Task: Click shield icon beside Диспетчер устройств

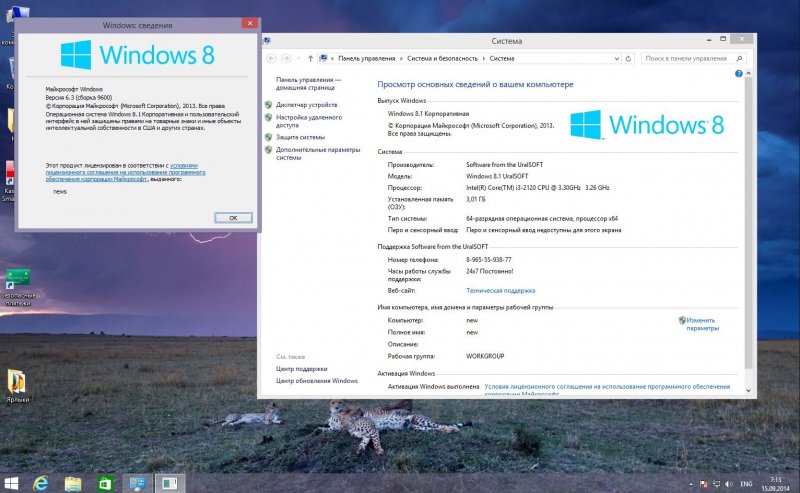Action: click(x=268, y=105)
